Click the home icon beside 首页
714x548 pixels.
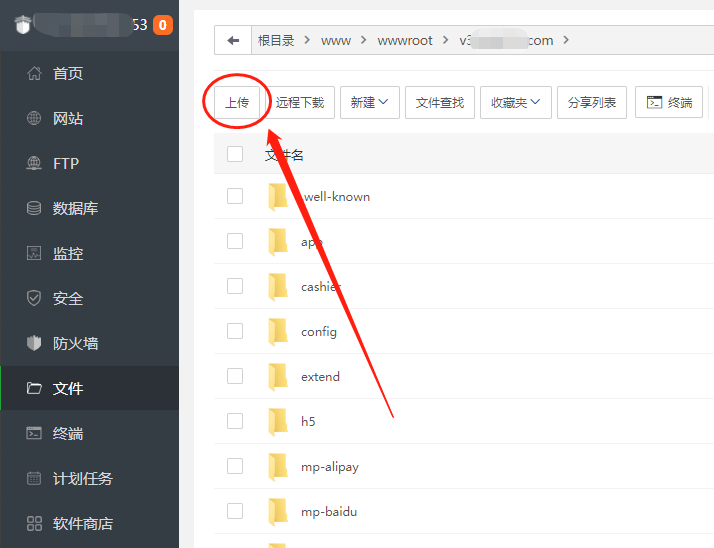34,73
